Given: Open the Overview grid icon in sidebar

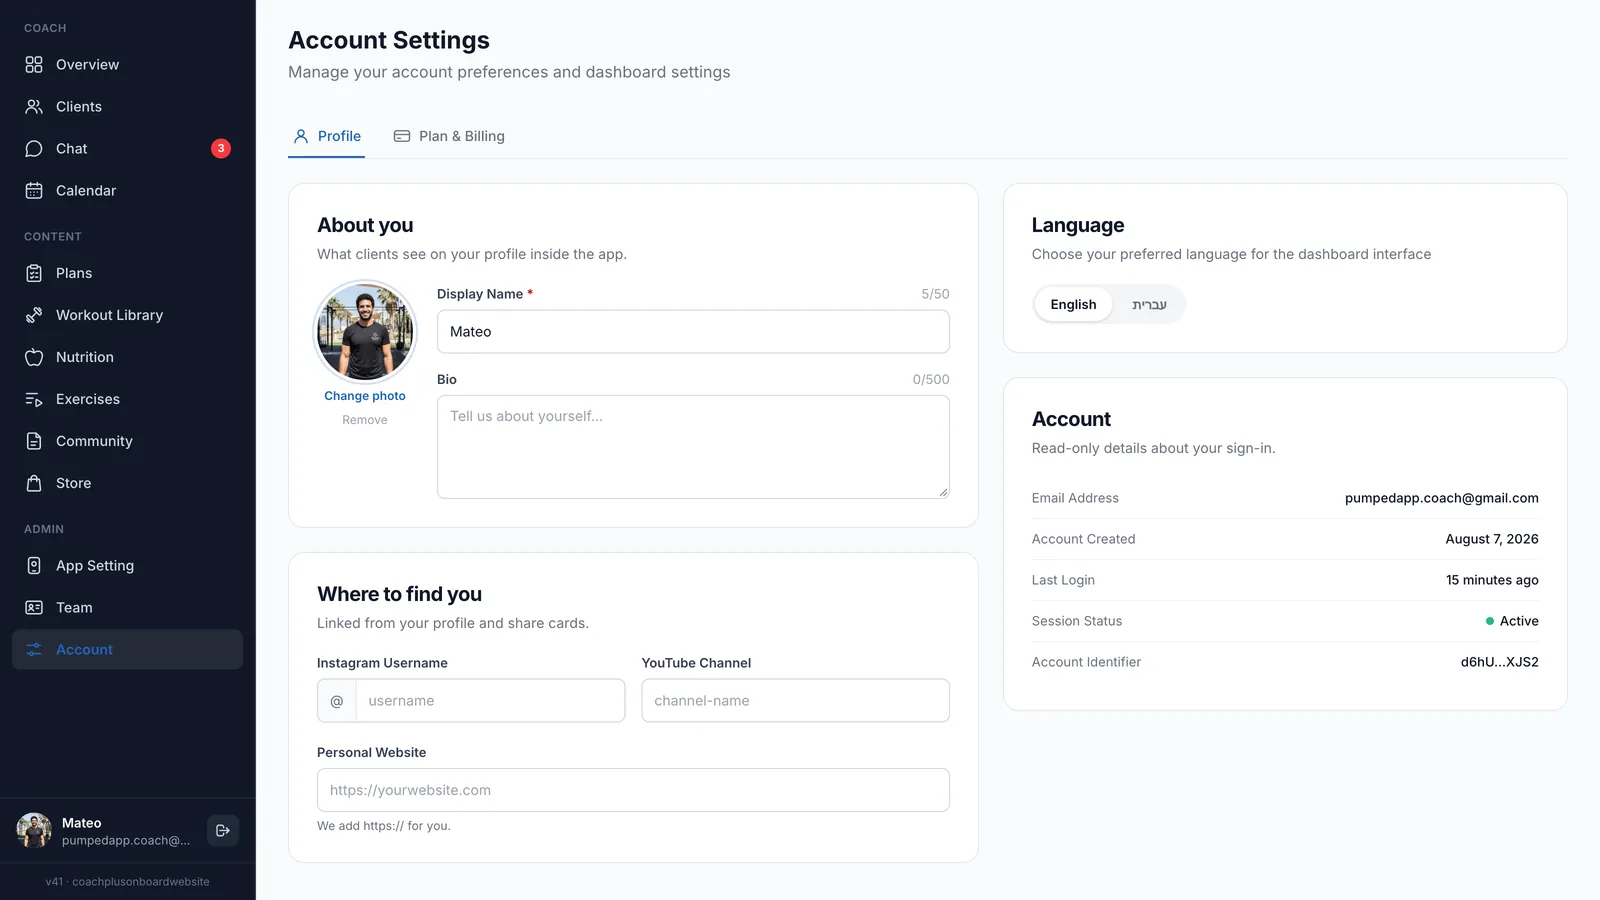Looking at the screenshot, I should coord(34,64).
